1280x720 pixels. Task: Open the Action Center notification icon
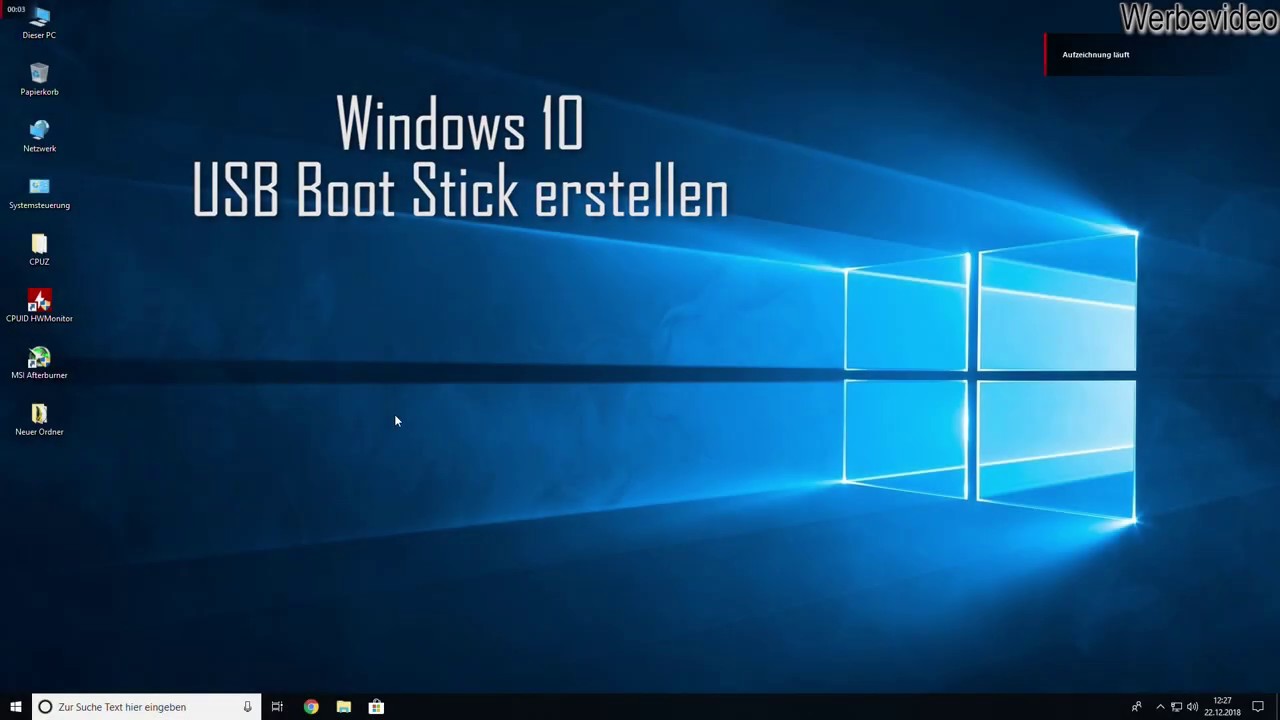tap(1258, 707)
